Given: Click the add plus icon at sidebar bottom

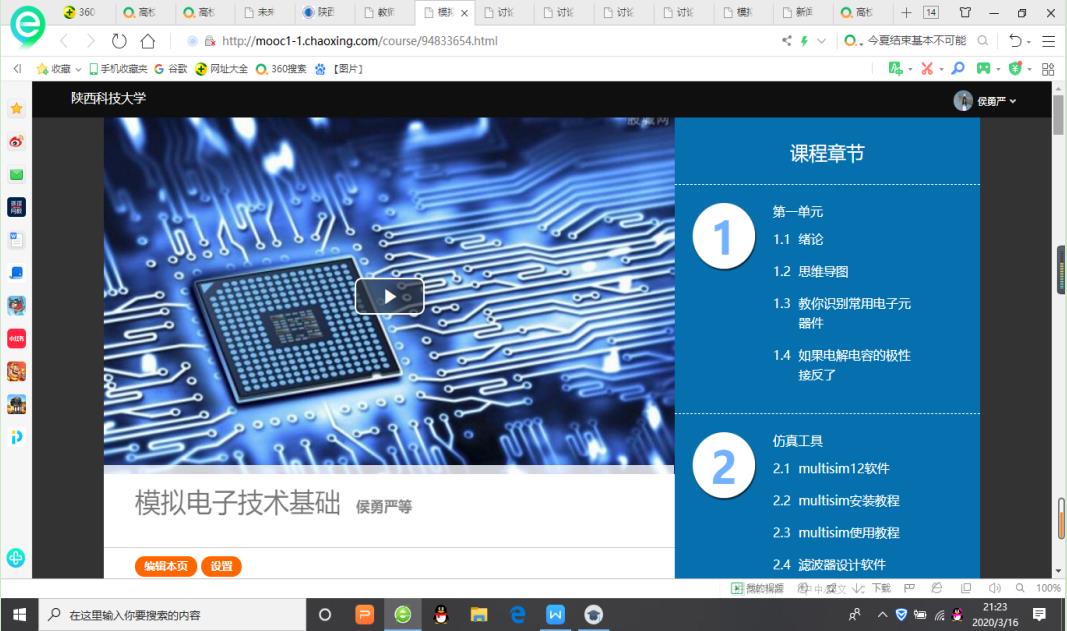Looking at the screenshot, I should [x=16, y=558].
